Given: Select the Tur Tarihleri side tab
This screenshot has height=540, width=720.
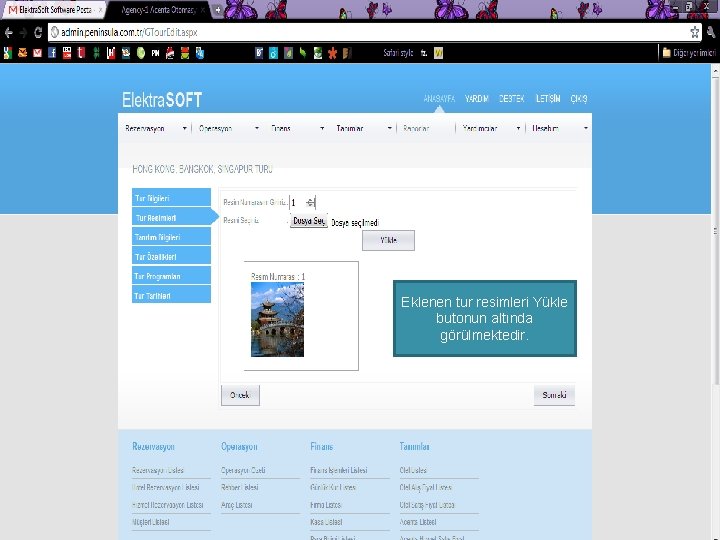Looking at the screenshot, I should click(x=171, y=295).
